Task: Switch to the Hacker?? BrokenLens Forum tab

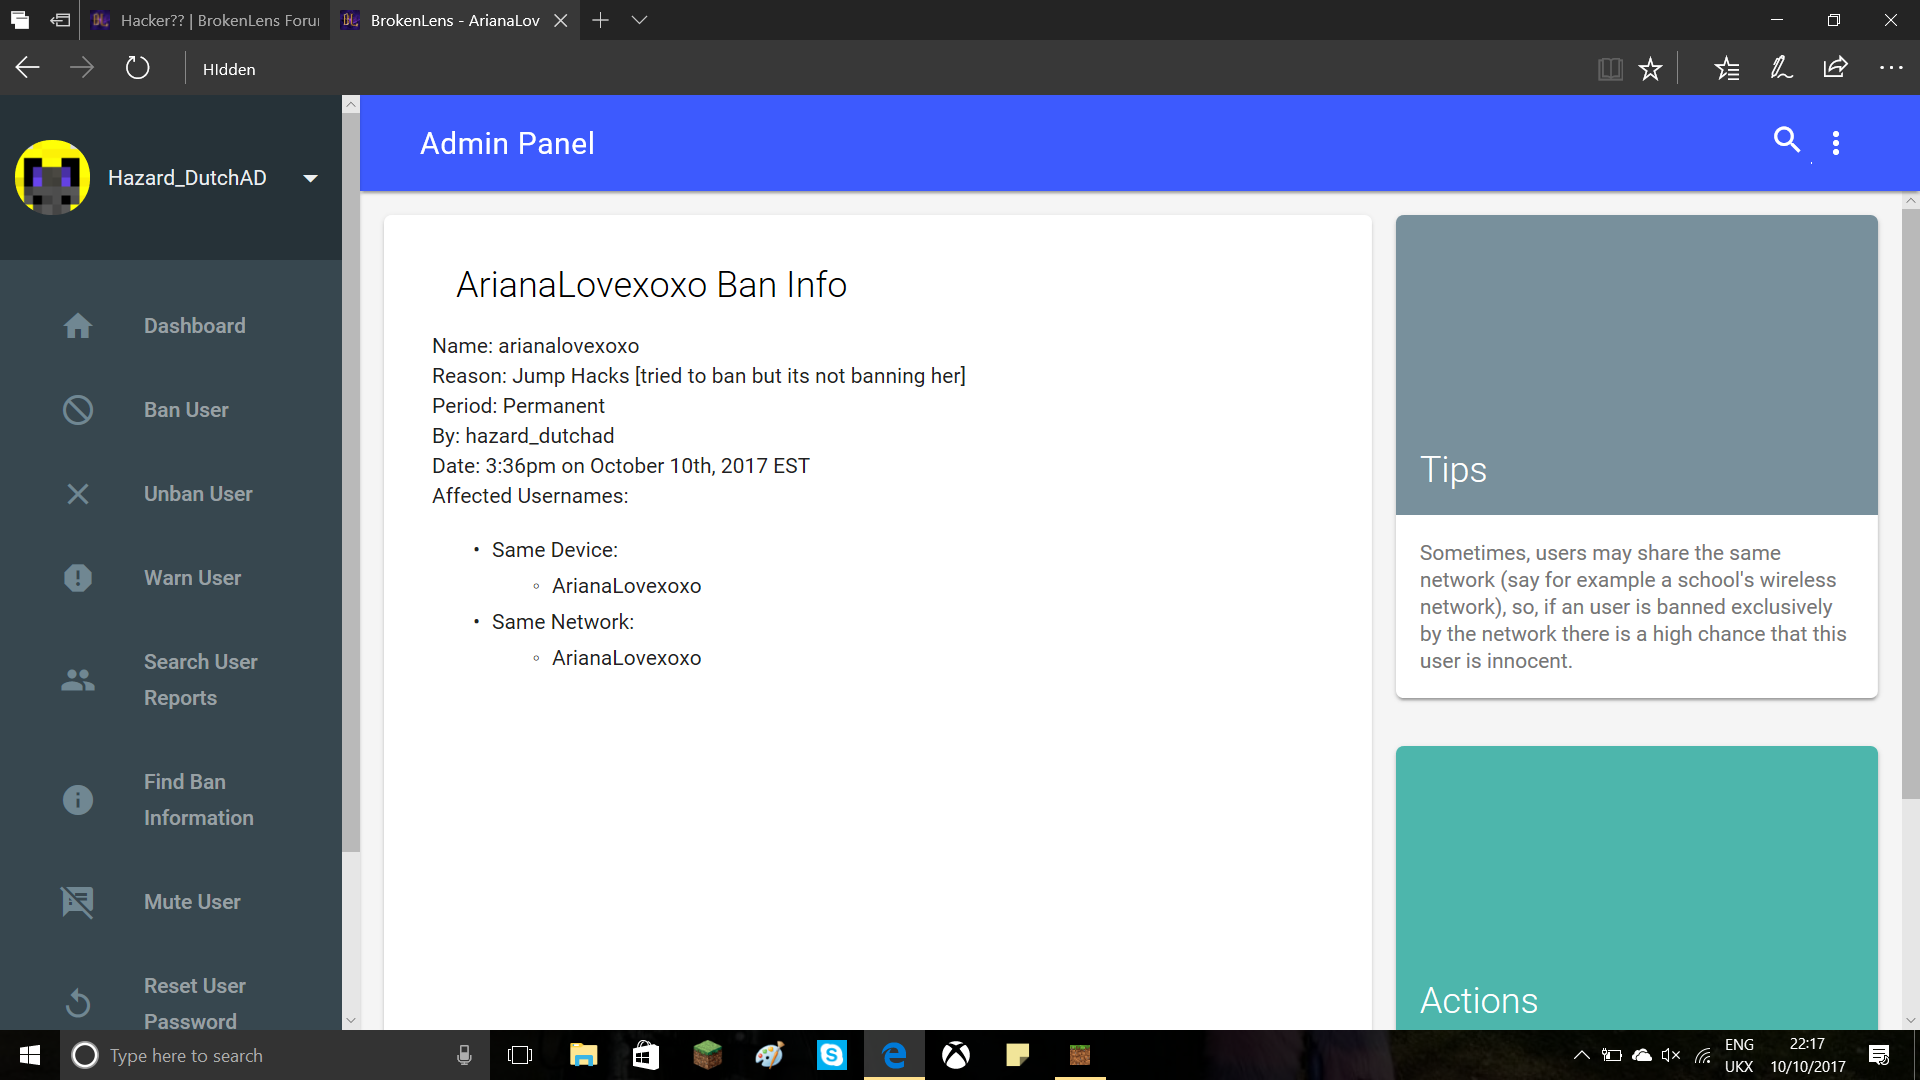Action: 205,20
